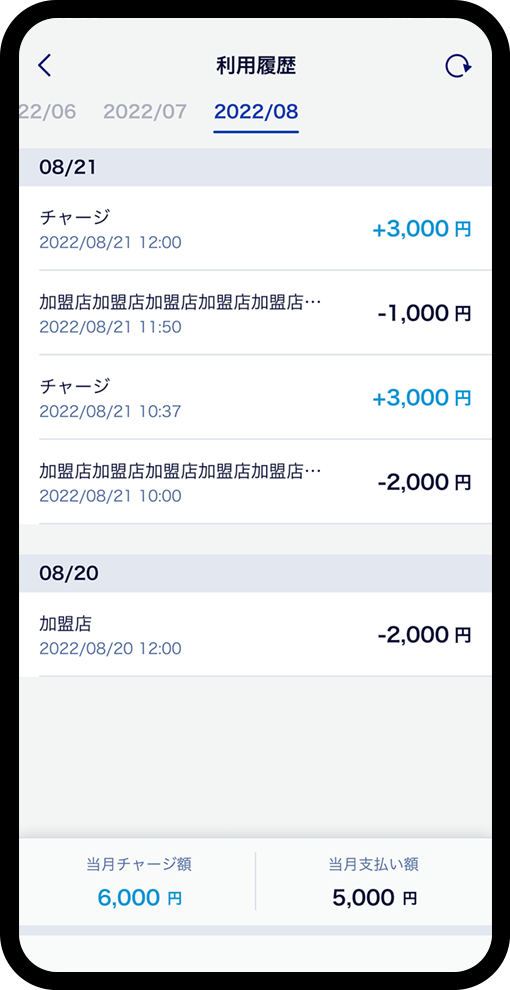Viewport: 510px width, 990px height.
Task: Open the 08/20 merchant payment entry
Action: coord(255,635)
